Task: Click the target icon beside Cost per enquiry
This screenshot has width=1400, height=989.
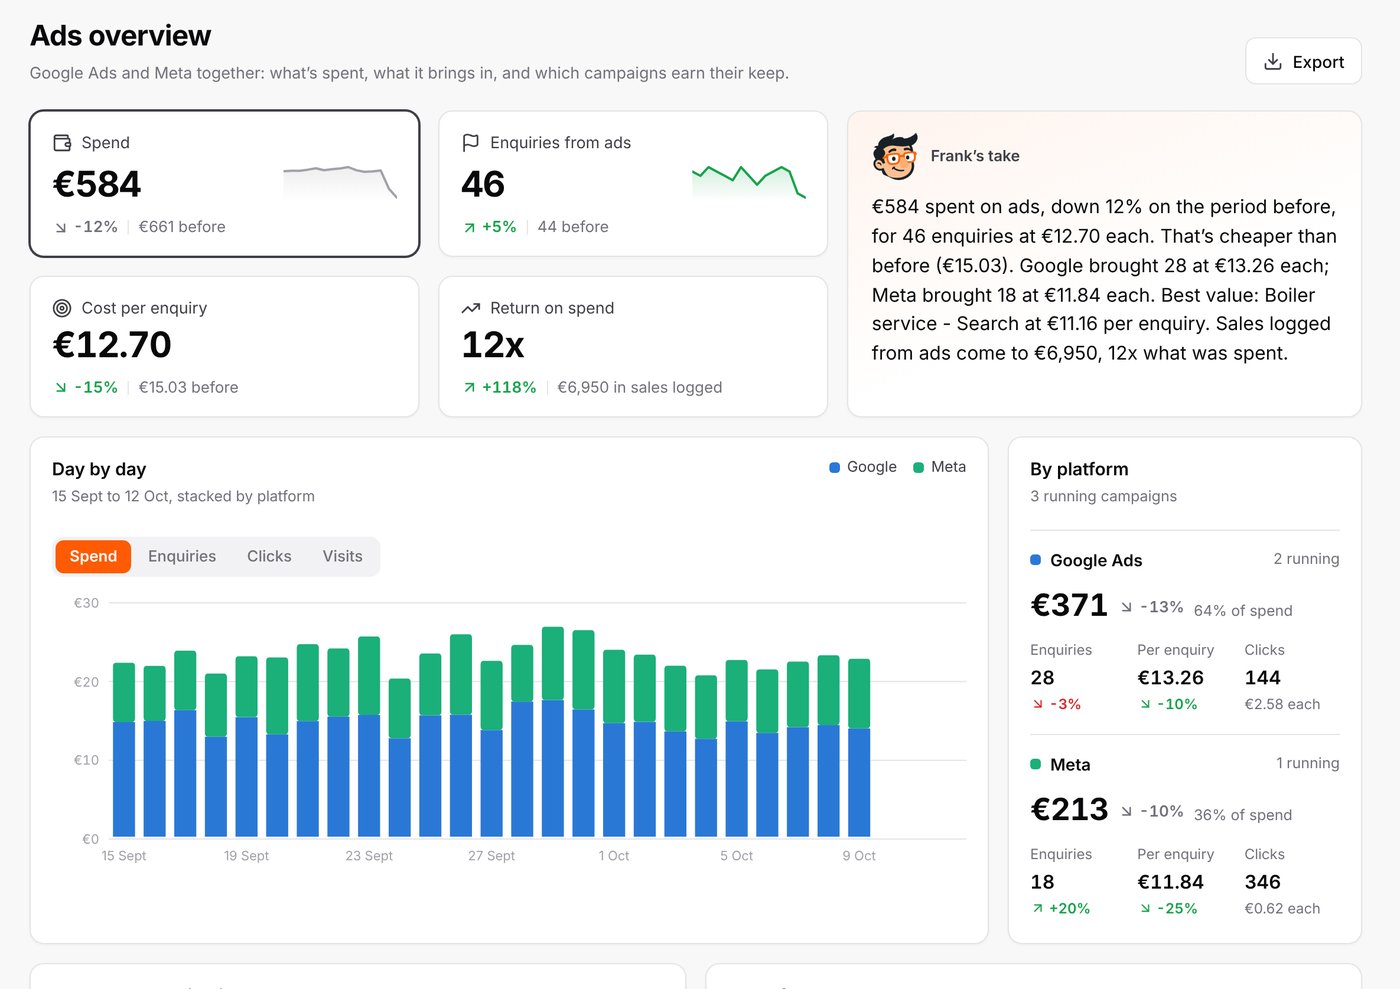Action: click(62, 308)
